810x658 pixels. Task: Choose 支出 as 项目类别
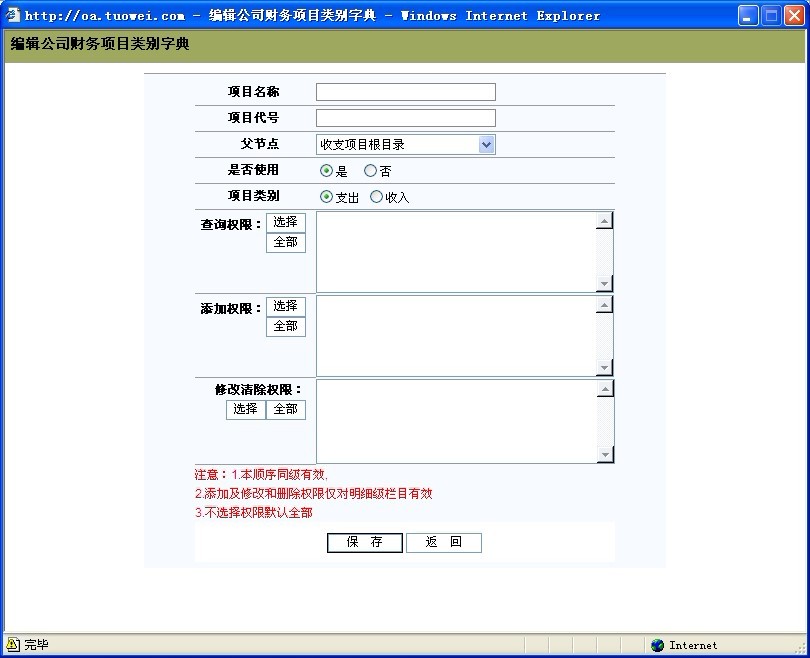326,197
